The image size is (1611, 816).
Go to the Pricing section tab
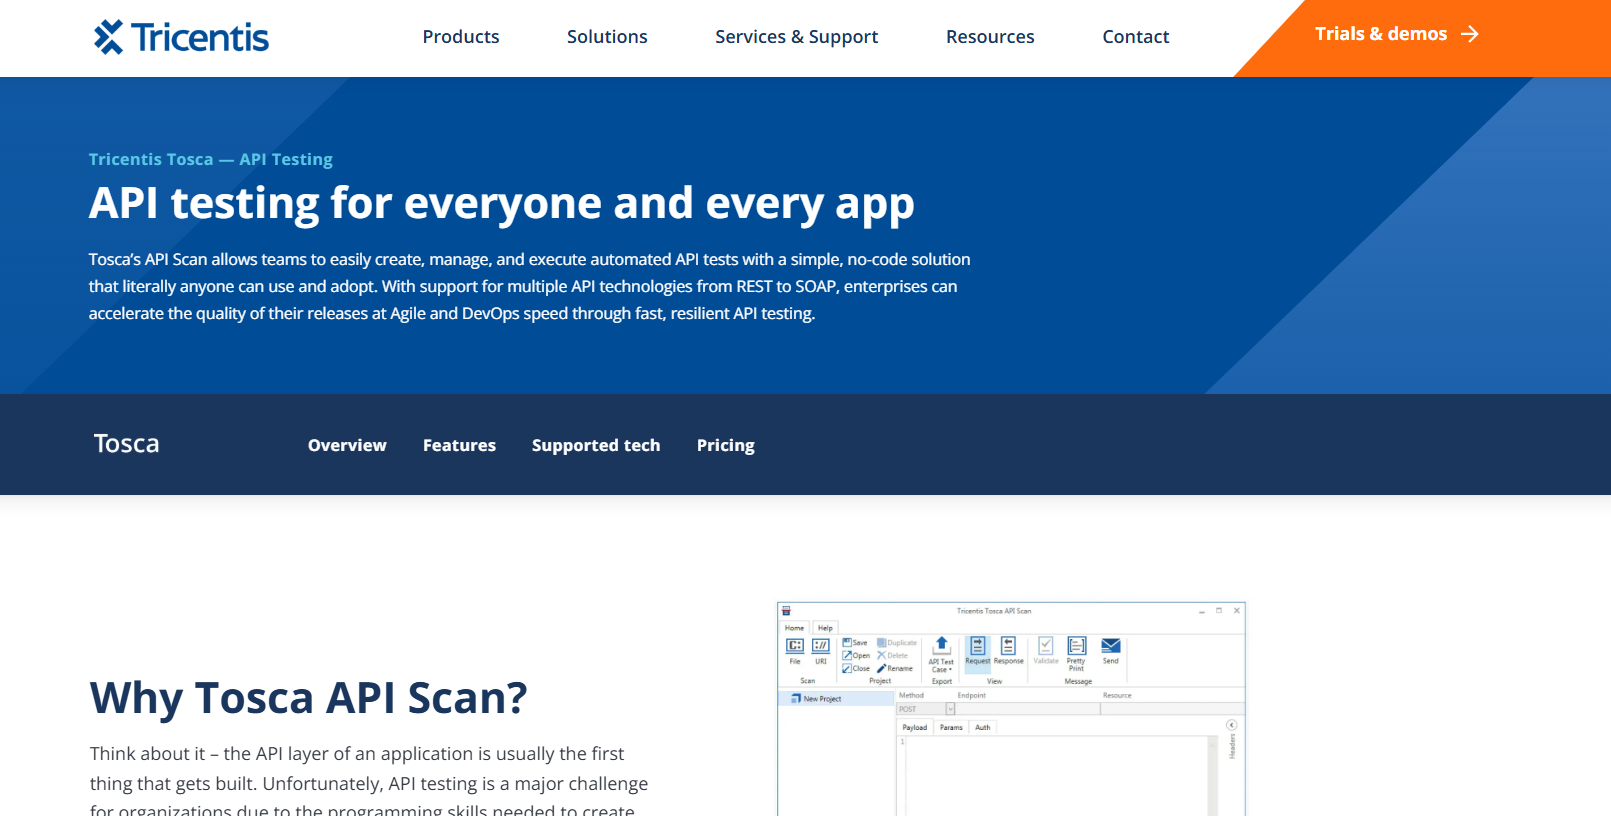click(726, 445)
